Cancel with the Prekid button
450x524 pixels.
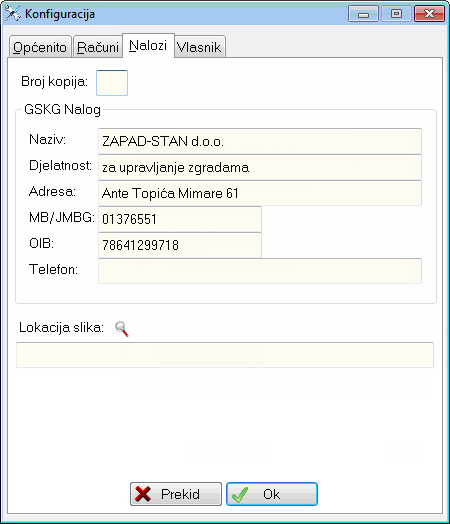click(x=176, y=494)
